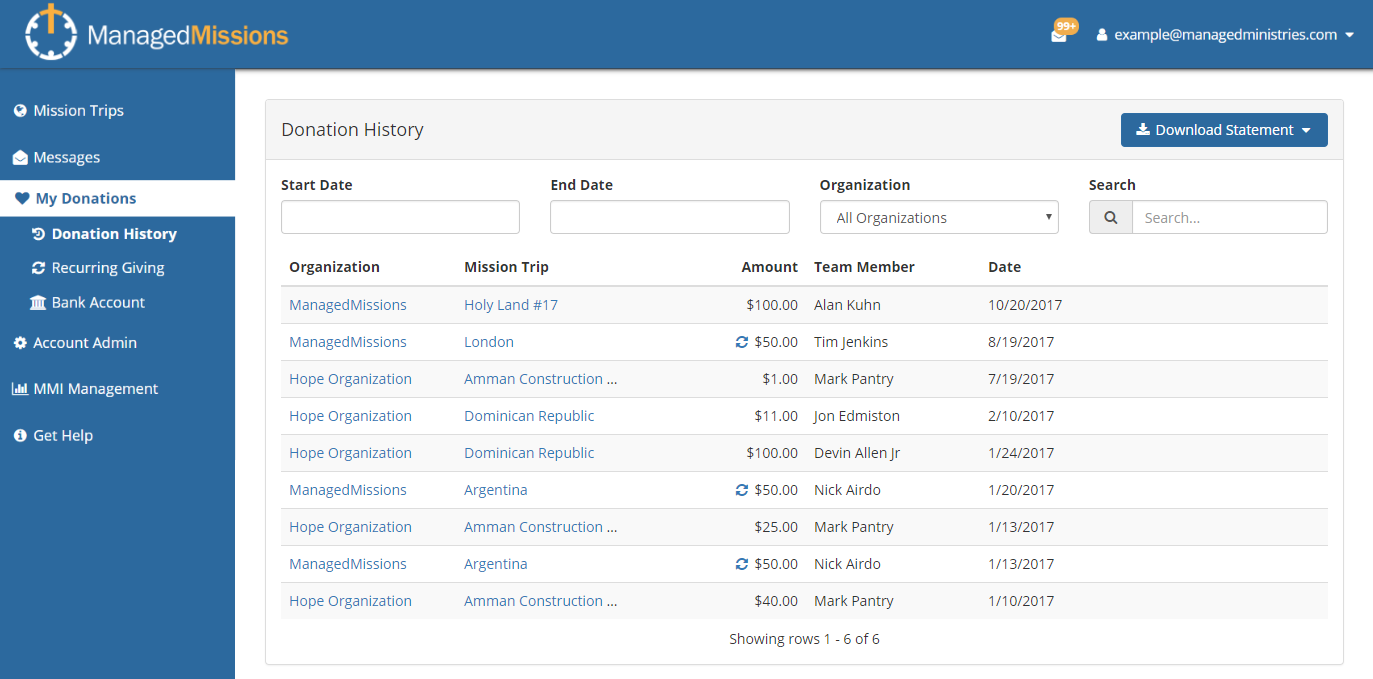This screenshot has width=1373, height=679.
Task: Focus the Start Date field
Action: (x=400, y=217)
